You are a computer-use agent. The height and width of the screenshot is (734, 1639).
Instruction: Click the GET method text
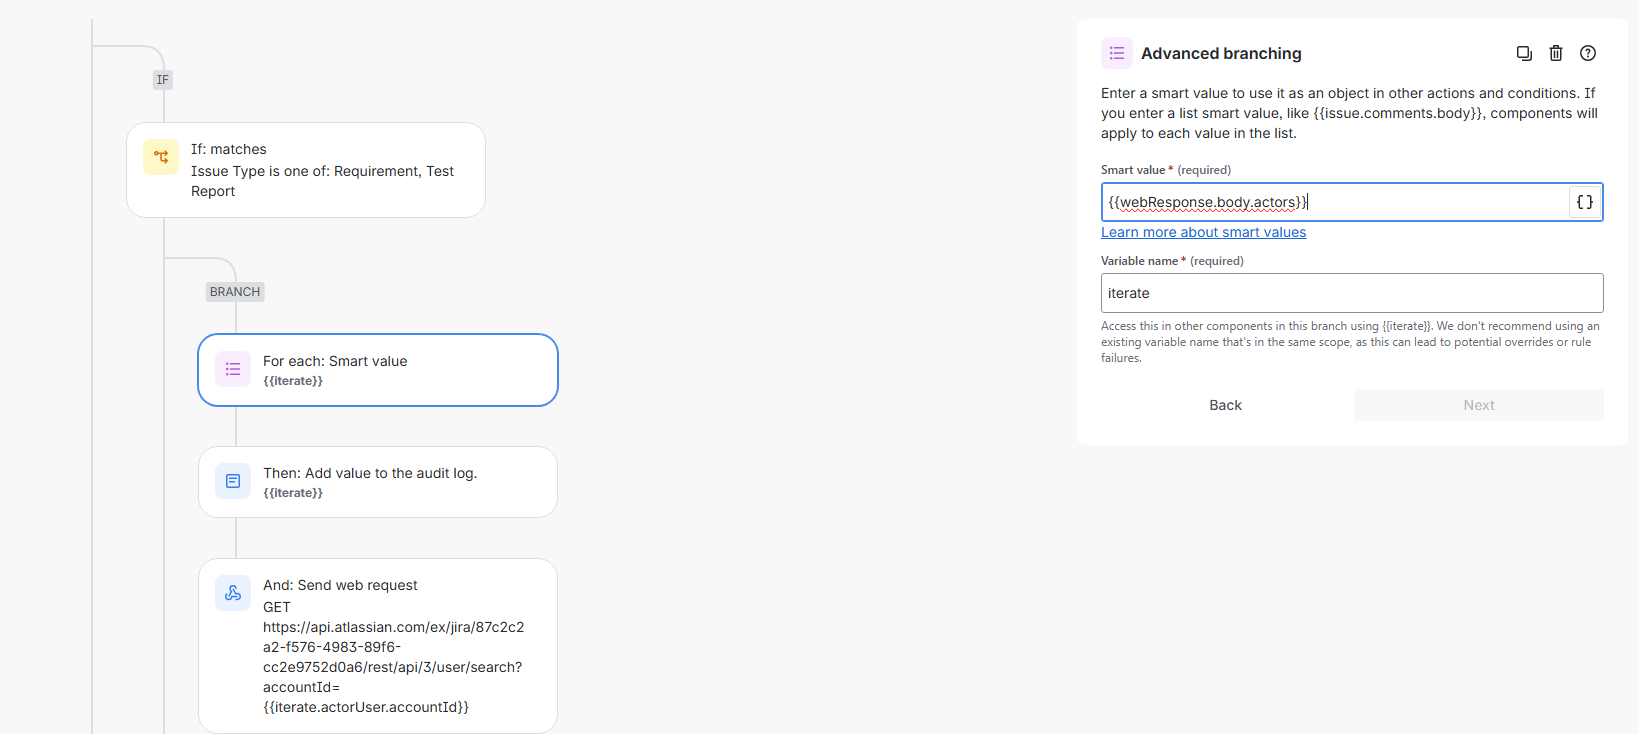coord(277,607)
